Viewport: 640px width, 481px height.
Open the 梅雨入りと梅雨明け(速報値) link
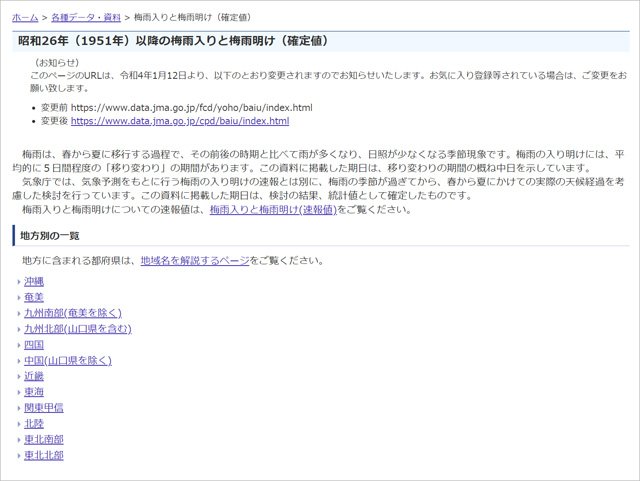[272, 210]
